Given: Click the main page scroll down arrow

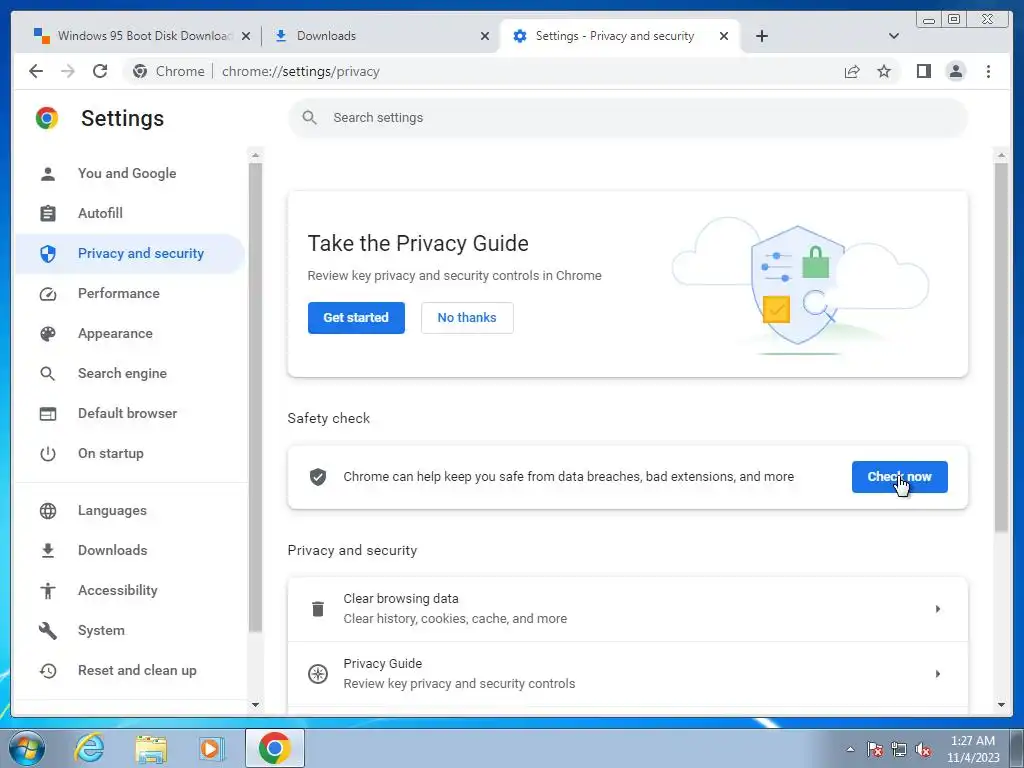Looking at the screenshot, I should [x=1001, y=705].
